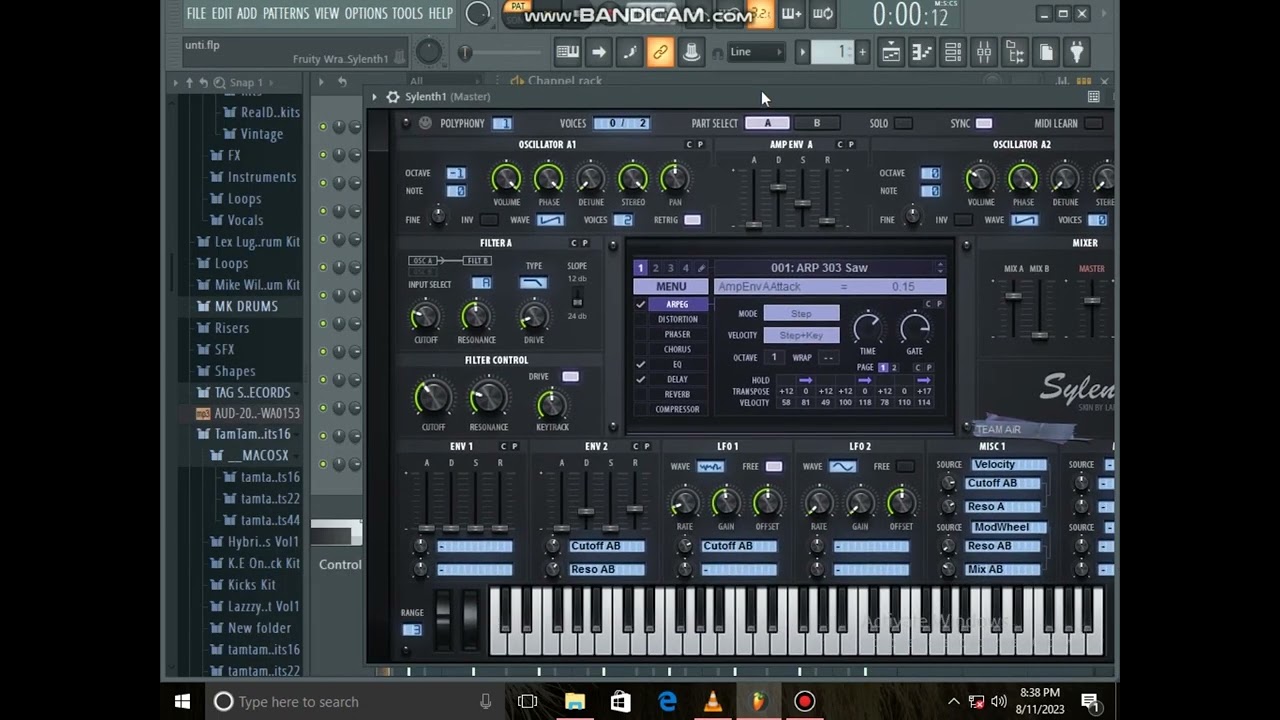Viewport: 1280px width, 720px height.
Task: Open arpeggiator Velocity Step+Key dropdown
Action: (801, 335)
